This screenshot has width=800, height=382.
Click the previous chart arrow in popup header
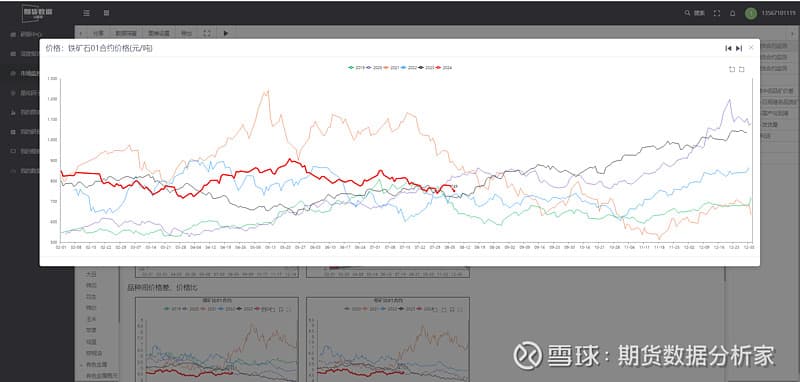[x=728, y=48]
